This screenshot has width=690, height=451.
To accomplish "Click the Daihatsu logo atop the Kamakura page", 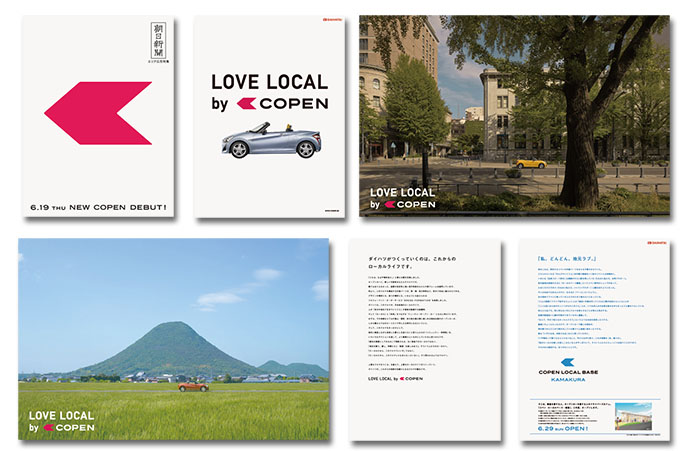I will [x=657, y=243].
